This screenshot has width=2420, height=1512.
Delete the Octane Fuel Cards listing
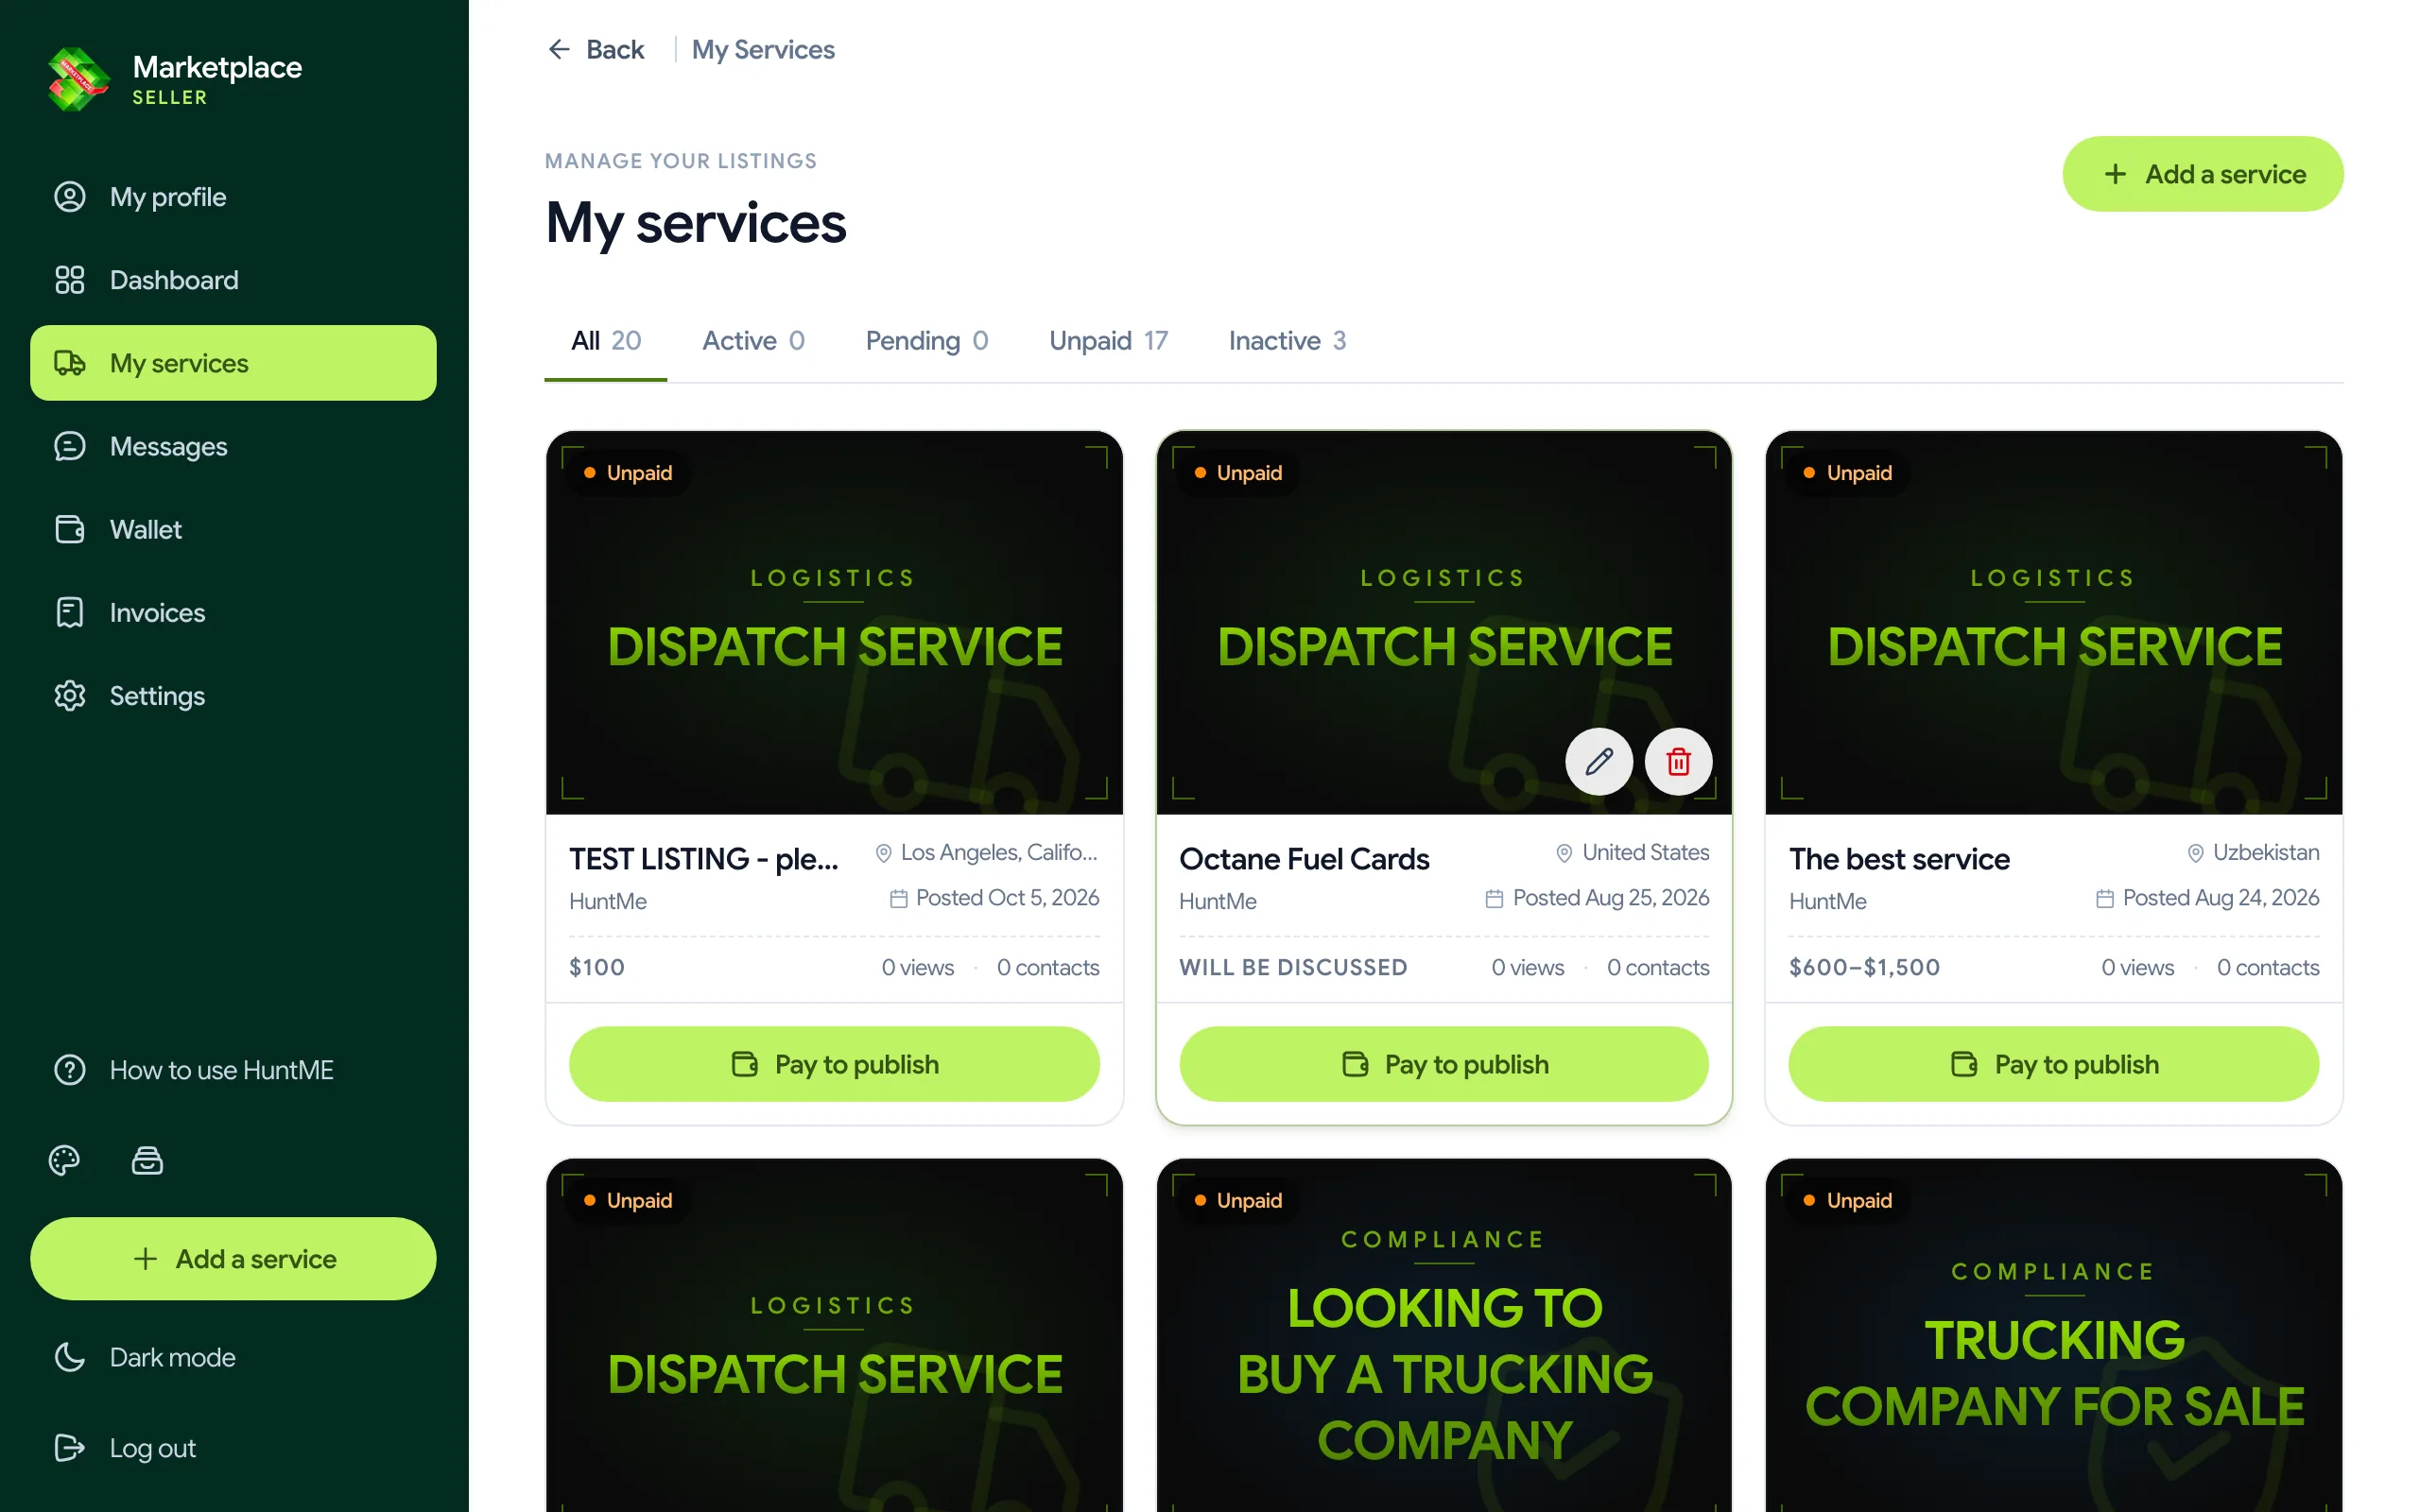click(x=1678, y=761)
